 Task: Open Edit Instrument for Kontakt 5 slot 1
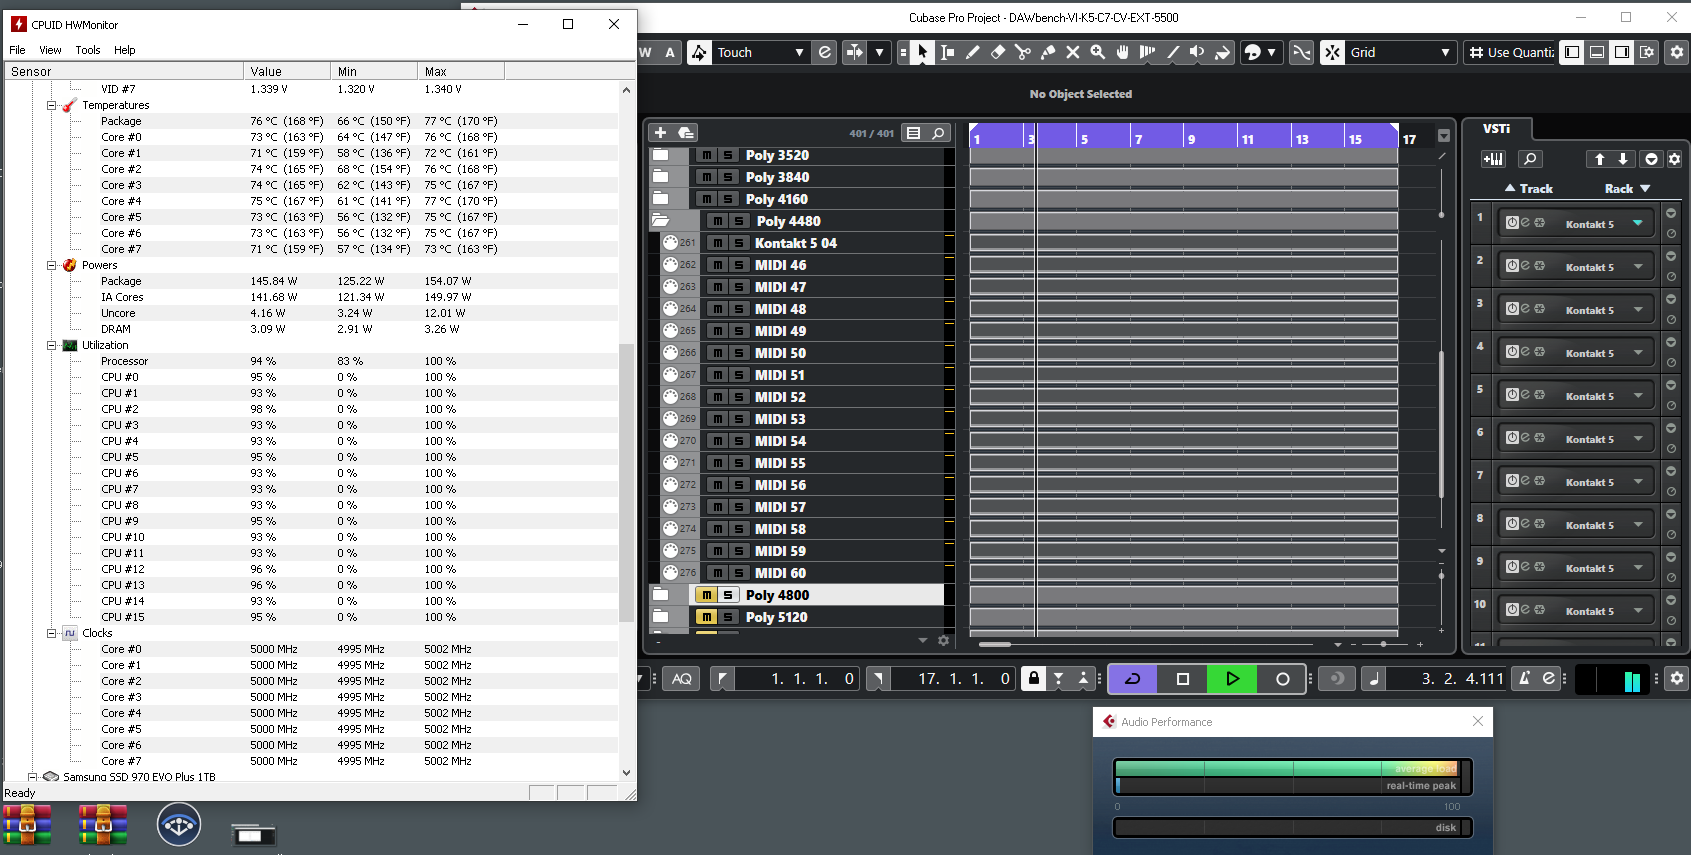point(1525,223)
